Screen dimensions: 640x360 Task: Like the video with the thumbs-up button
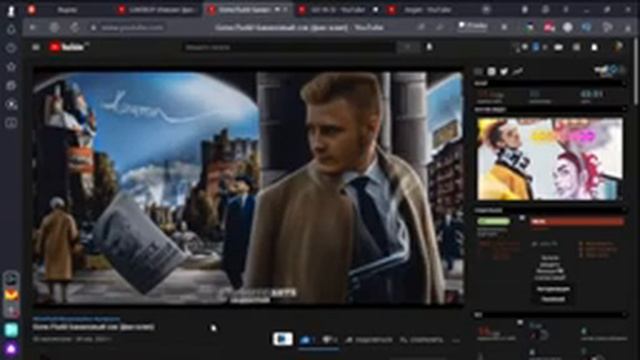tap(307, 340)
